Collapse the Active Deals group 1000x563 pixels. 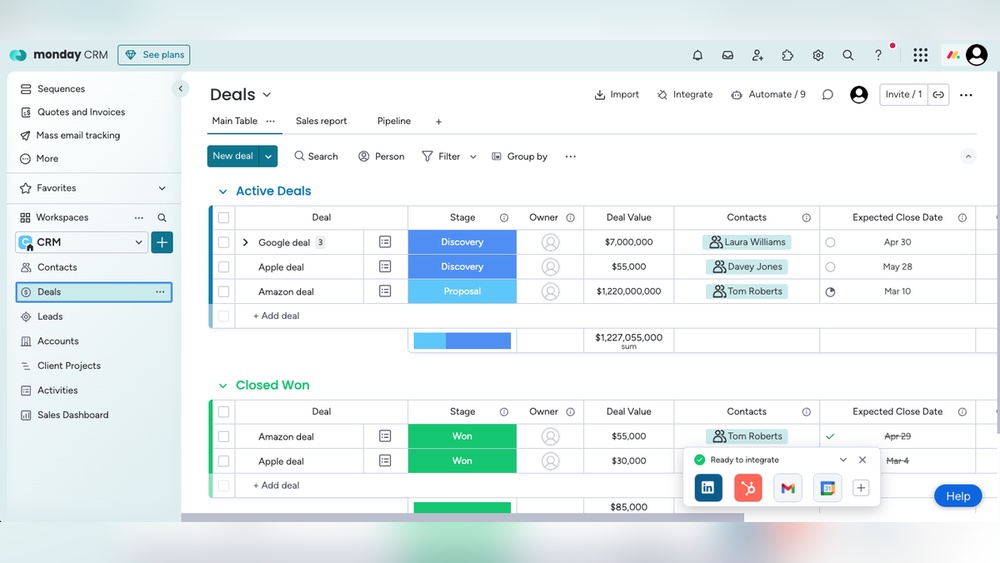(x=223, y=191)
